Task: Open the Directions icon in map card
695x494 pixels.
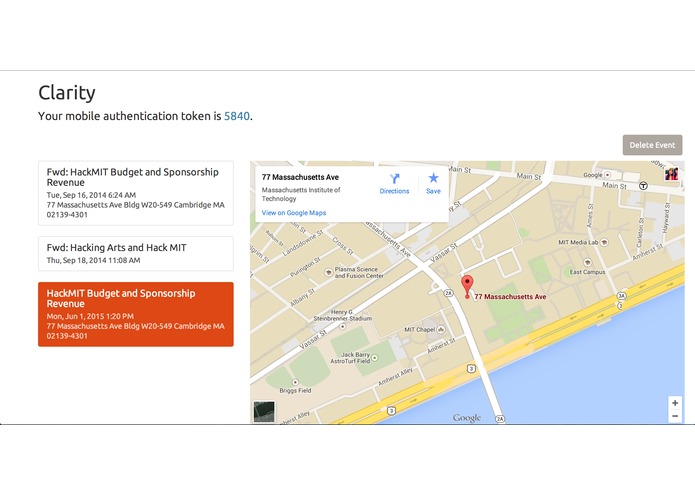Action: 394,184
